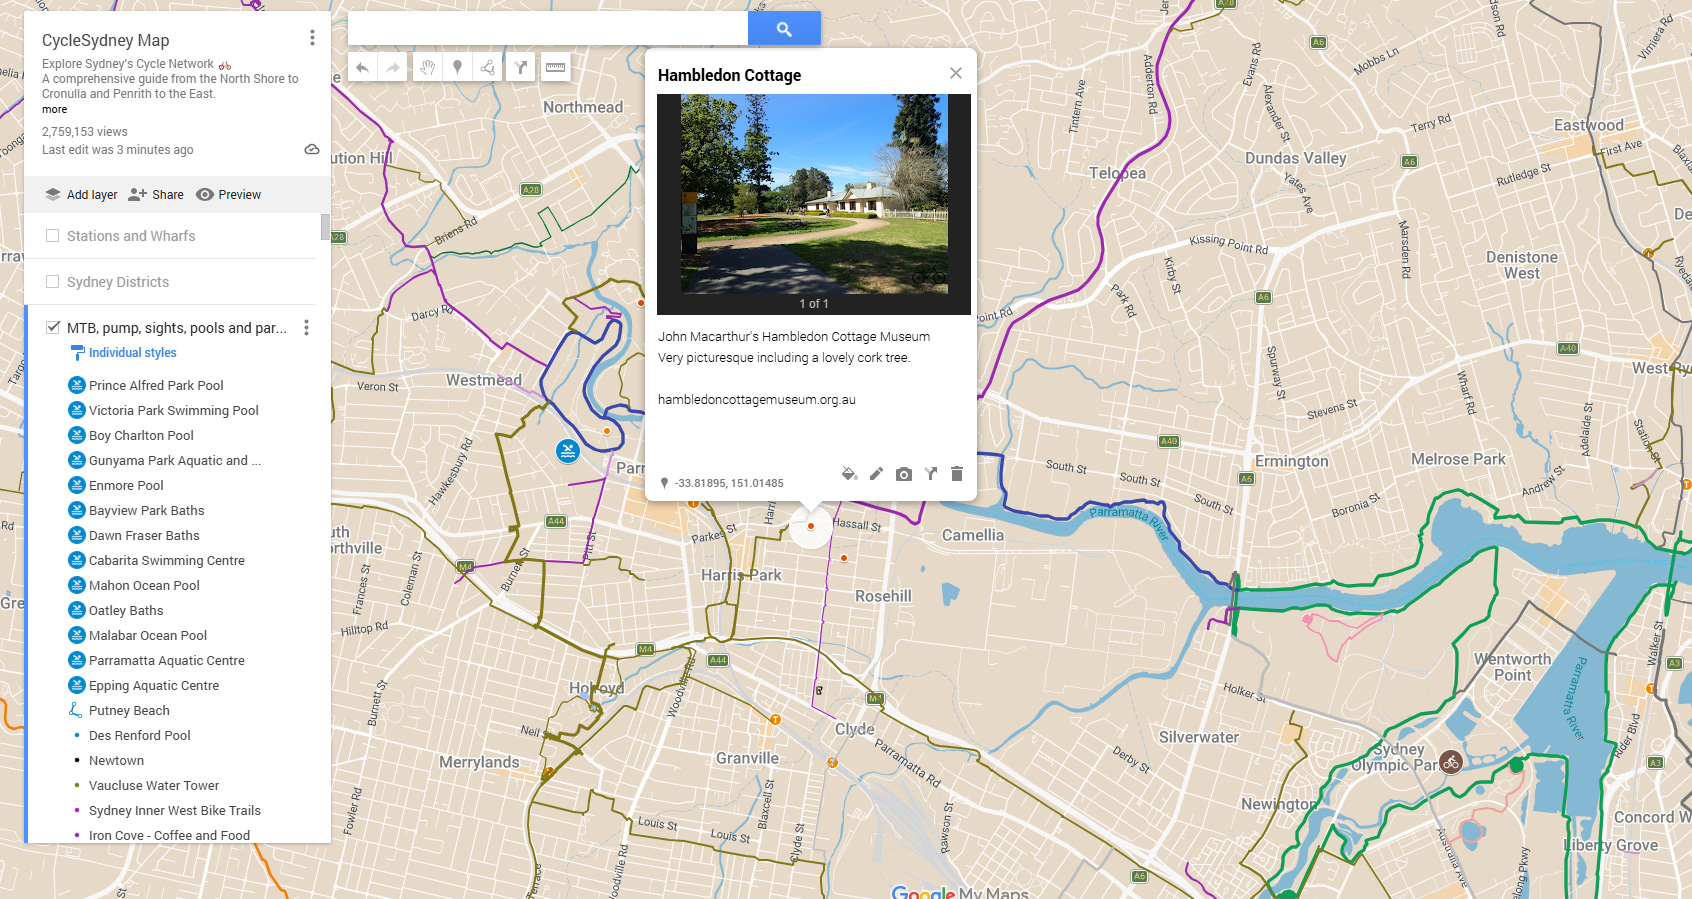Click Malabar Ocean Pool swim icon

pos(76,635)
